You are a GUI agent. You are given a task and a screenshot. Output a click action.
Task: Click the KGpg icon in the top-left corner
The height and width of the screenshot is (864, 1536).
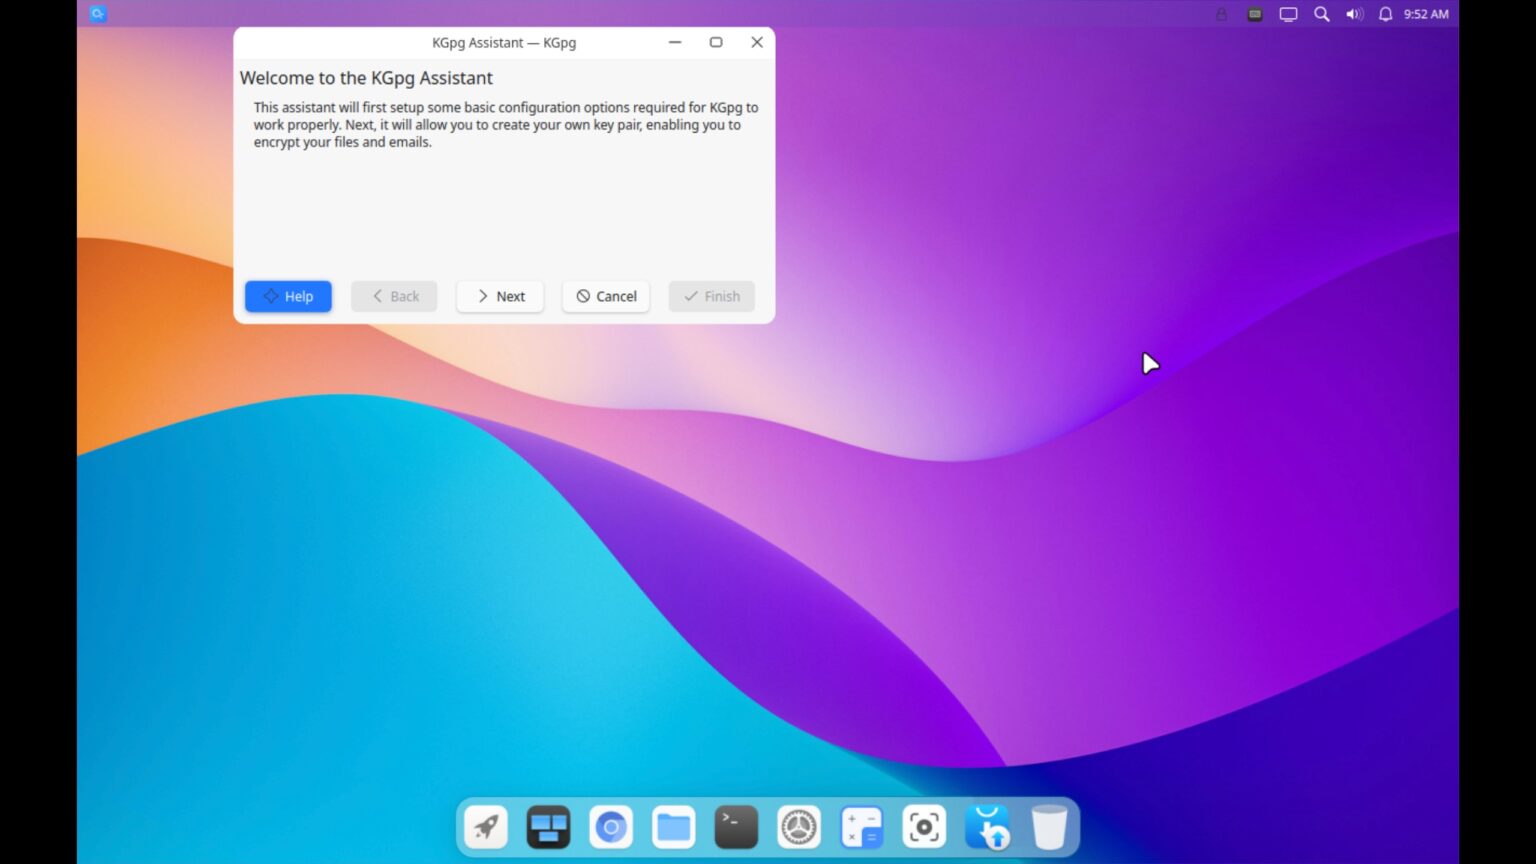point(97,13)
